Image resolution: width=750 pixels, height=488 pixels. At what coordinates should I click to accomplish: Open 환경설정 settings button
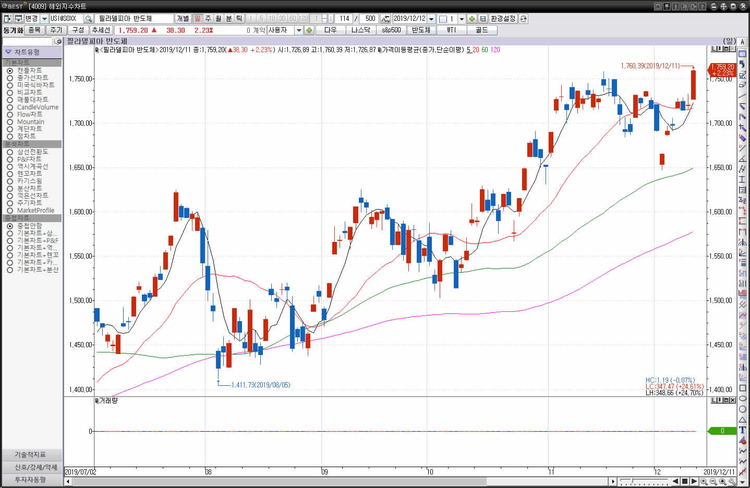point(503,19)
